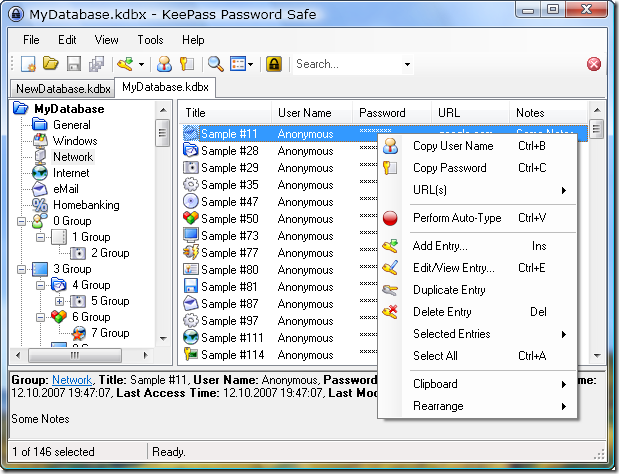This screenshot has height=474, width=619.
Task: Open the Tools menu
Action: click(150, 40)
